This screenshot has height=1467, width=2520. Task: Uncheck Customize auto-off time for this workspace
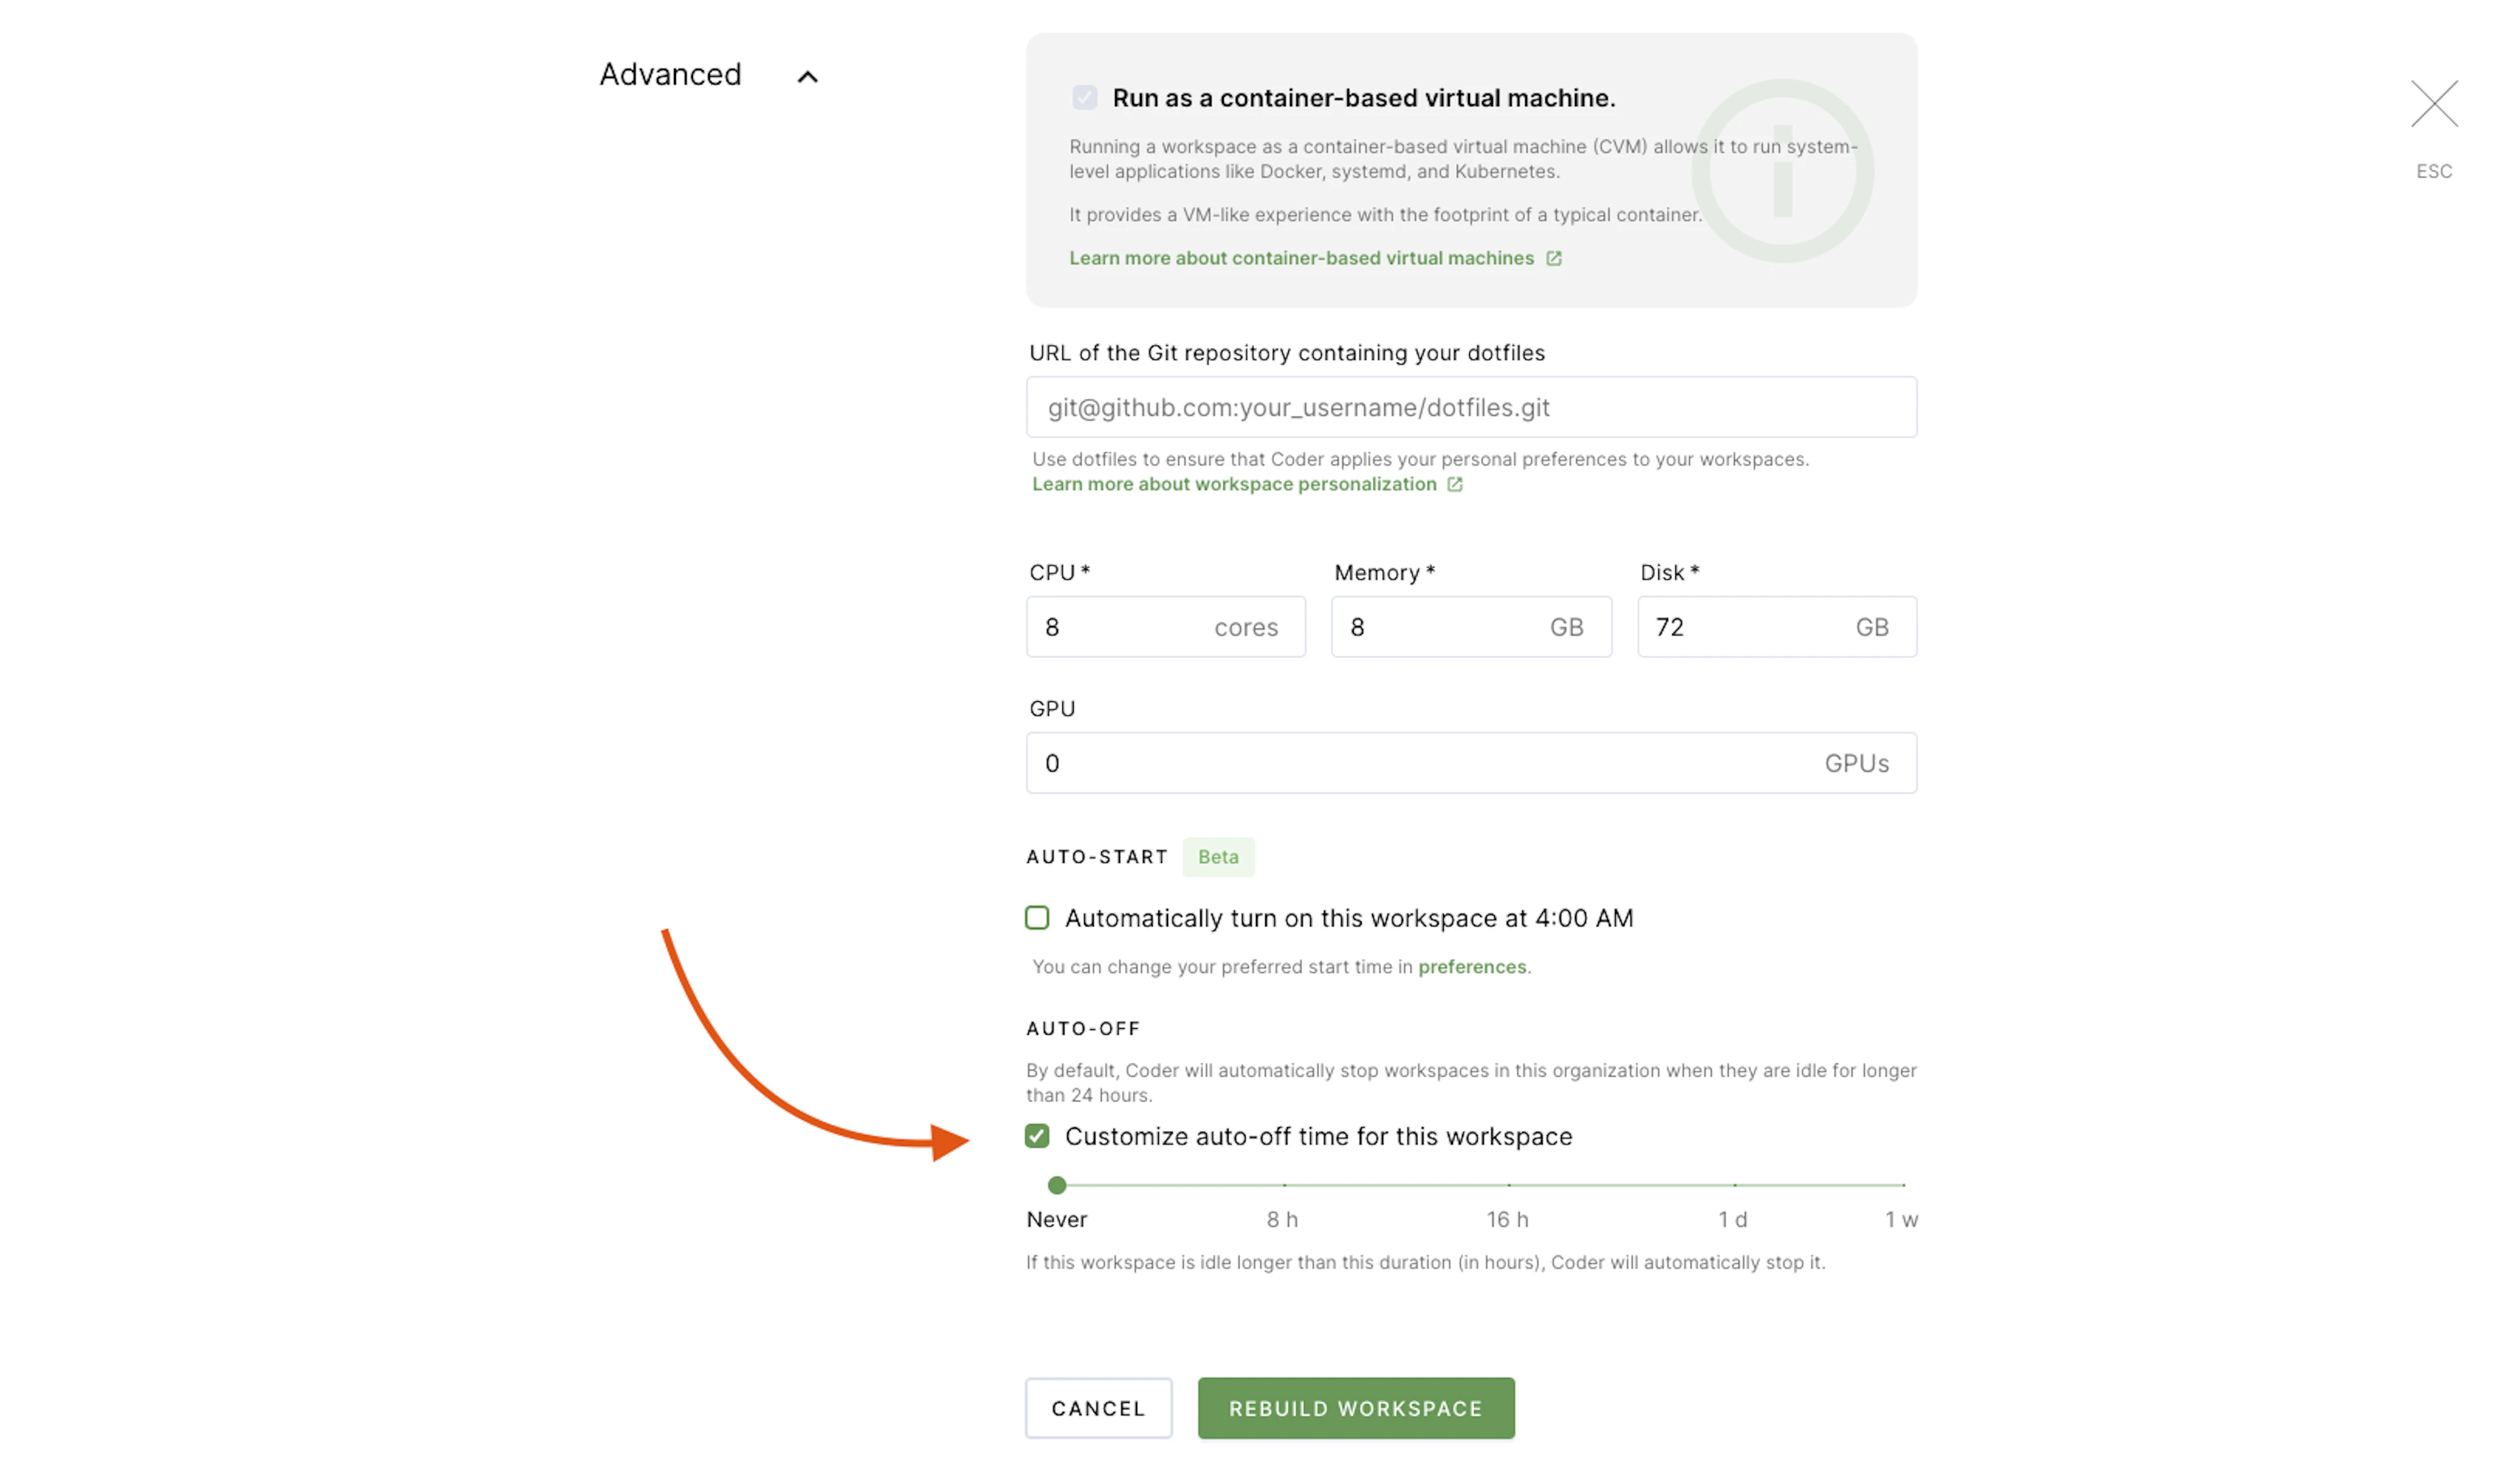click(x=1037, y=1136)
